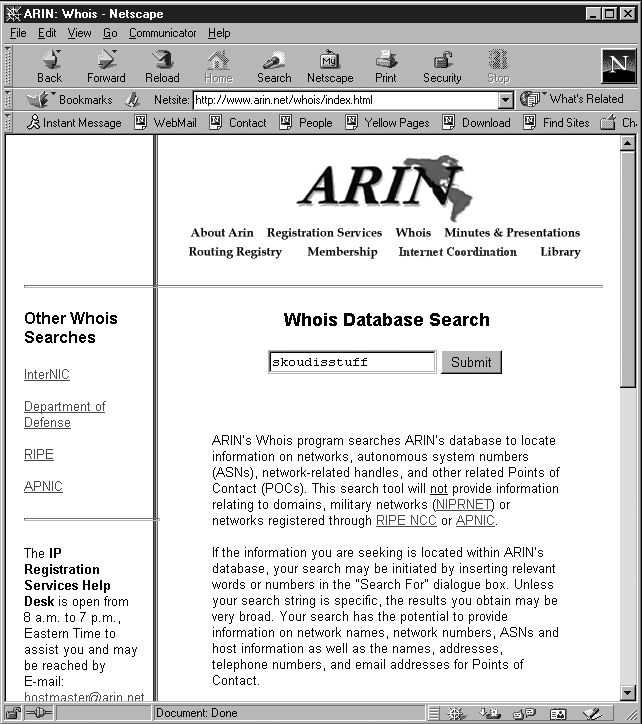Viewport: 642px width, 724px height.
Task: Open the RIPE NCC link
Action: coord(406,520)
